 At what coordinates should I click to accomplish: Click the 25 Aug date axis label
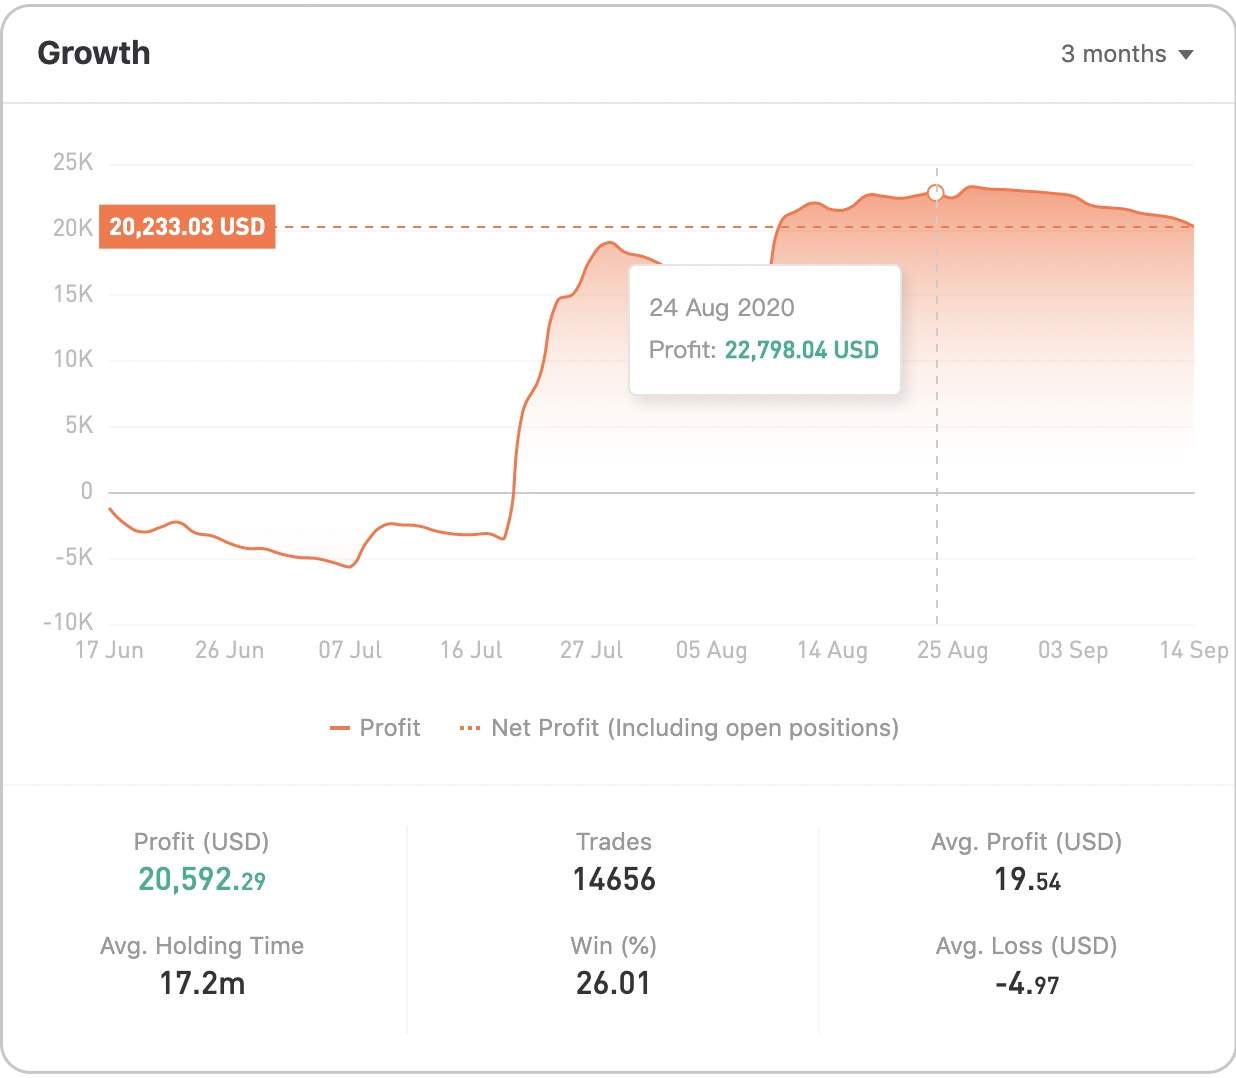tap(952, 650)
